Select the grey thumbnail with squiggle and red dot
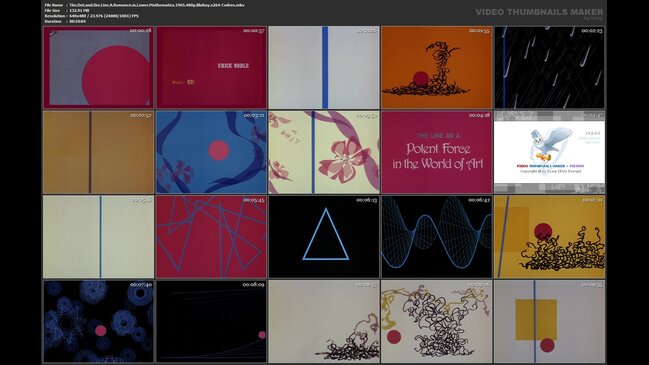Viewport: 649px width, 365px height. pos(437,322)
